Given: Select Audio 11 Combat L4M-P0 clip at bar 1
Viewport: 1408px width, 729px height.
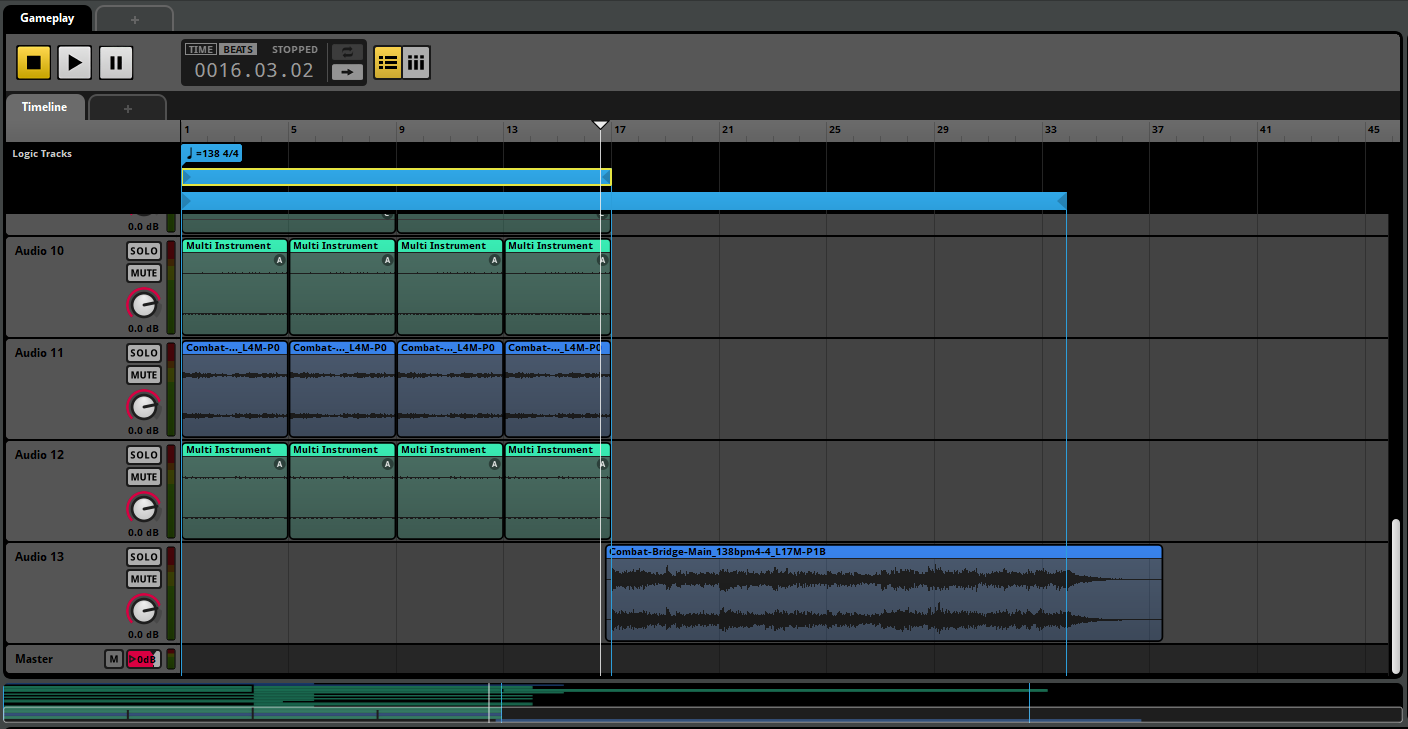Looking at the screenshot, I should [235, 389].
